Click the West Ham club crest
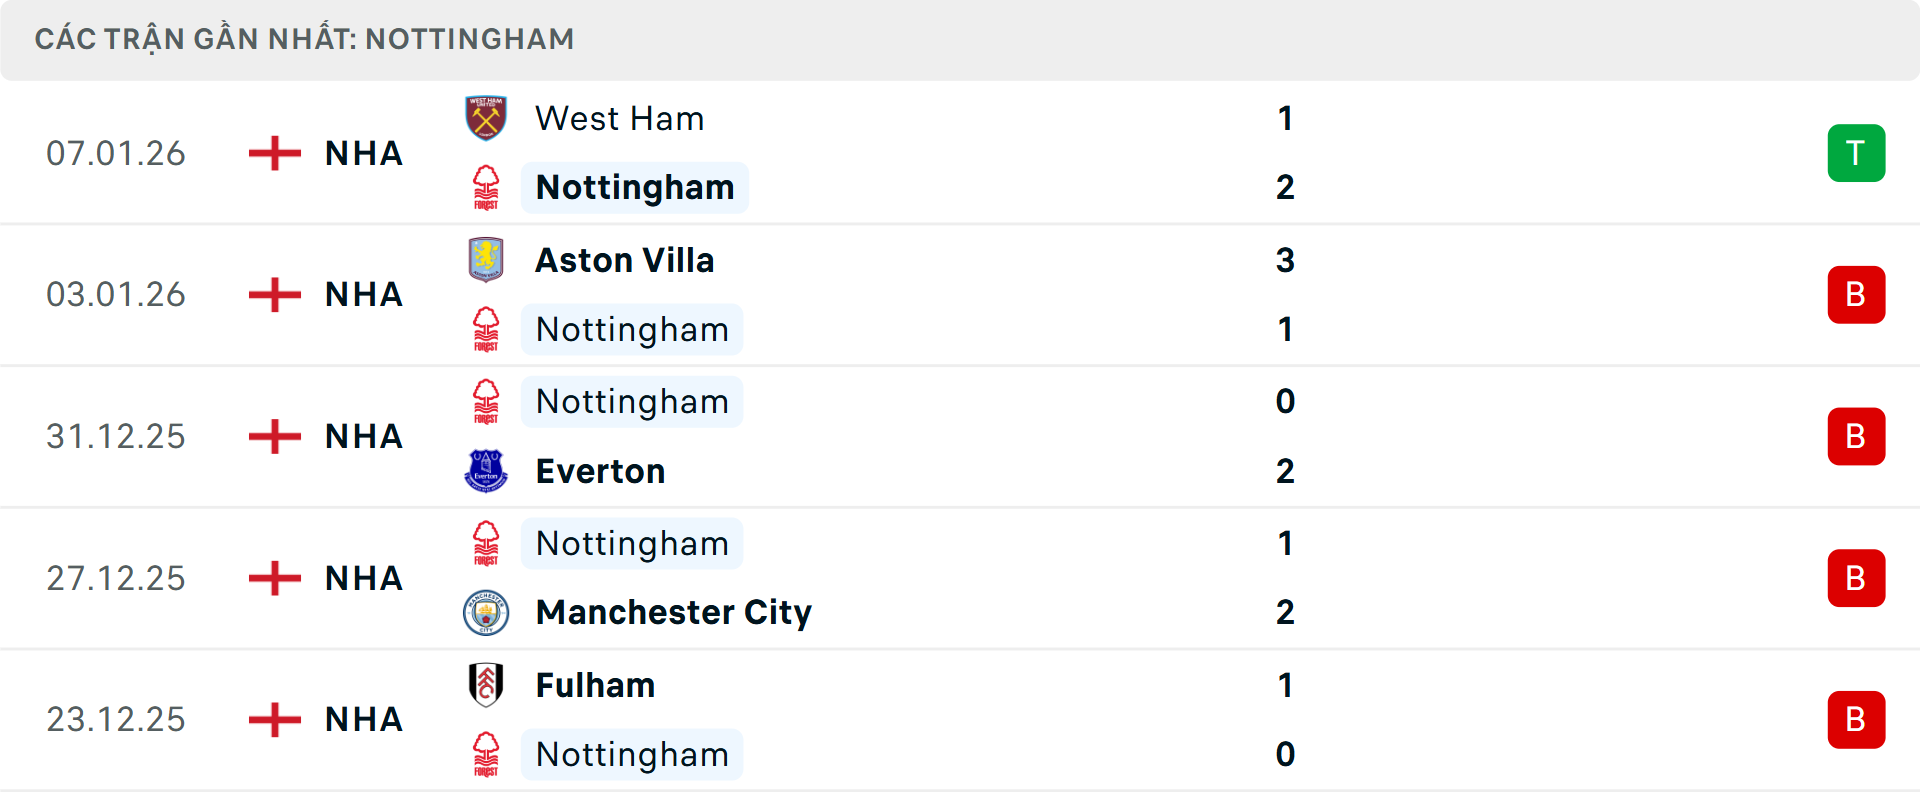Image resolution: width=1920 pixels, height=792 pixels. coord(486,118)
